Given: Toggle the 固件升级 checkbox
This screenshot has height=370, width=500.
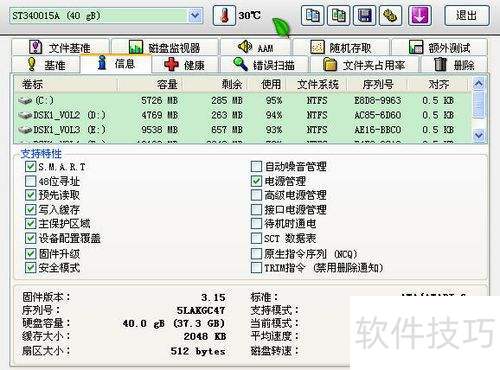Looking at the screenshot, I should tap(30, 254).
